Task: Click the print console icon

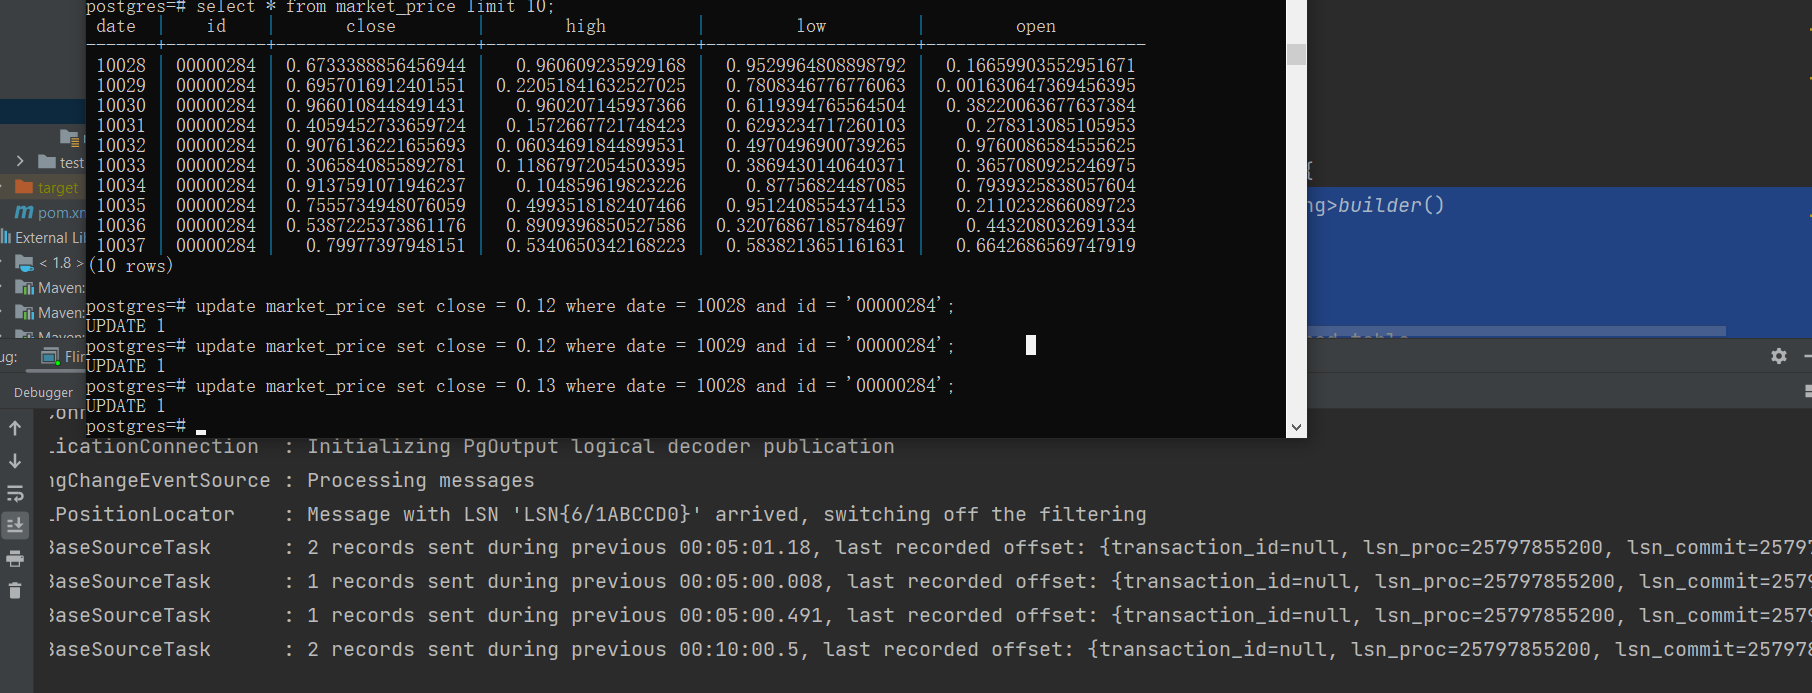Action: 15,559
